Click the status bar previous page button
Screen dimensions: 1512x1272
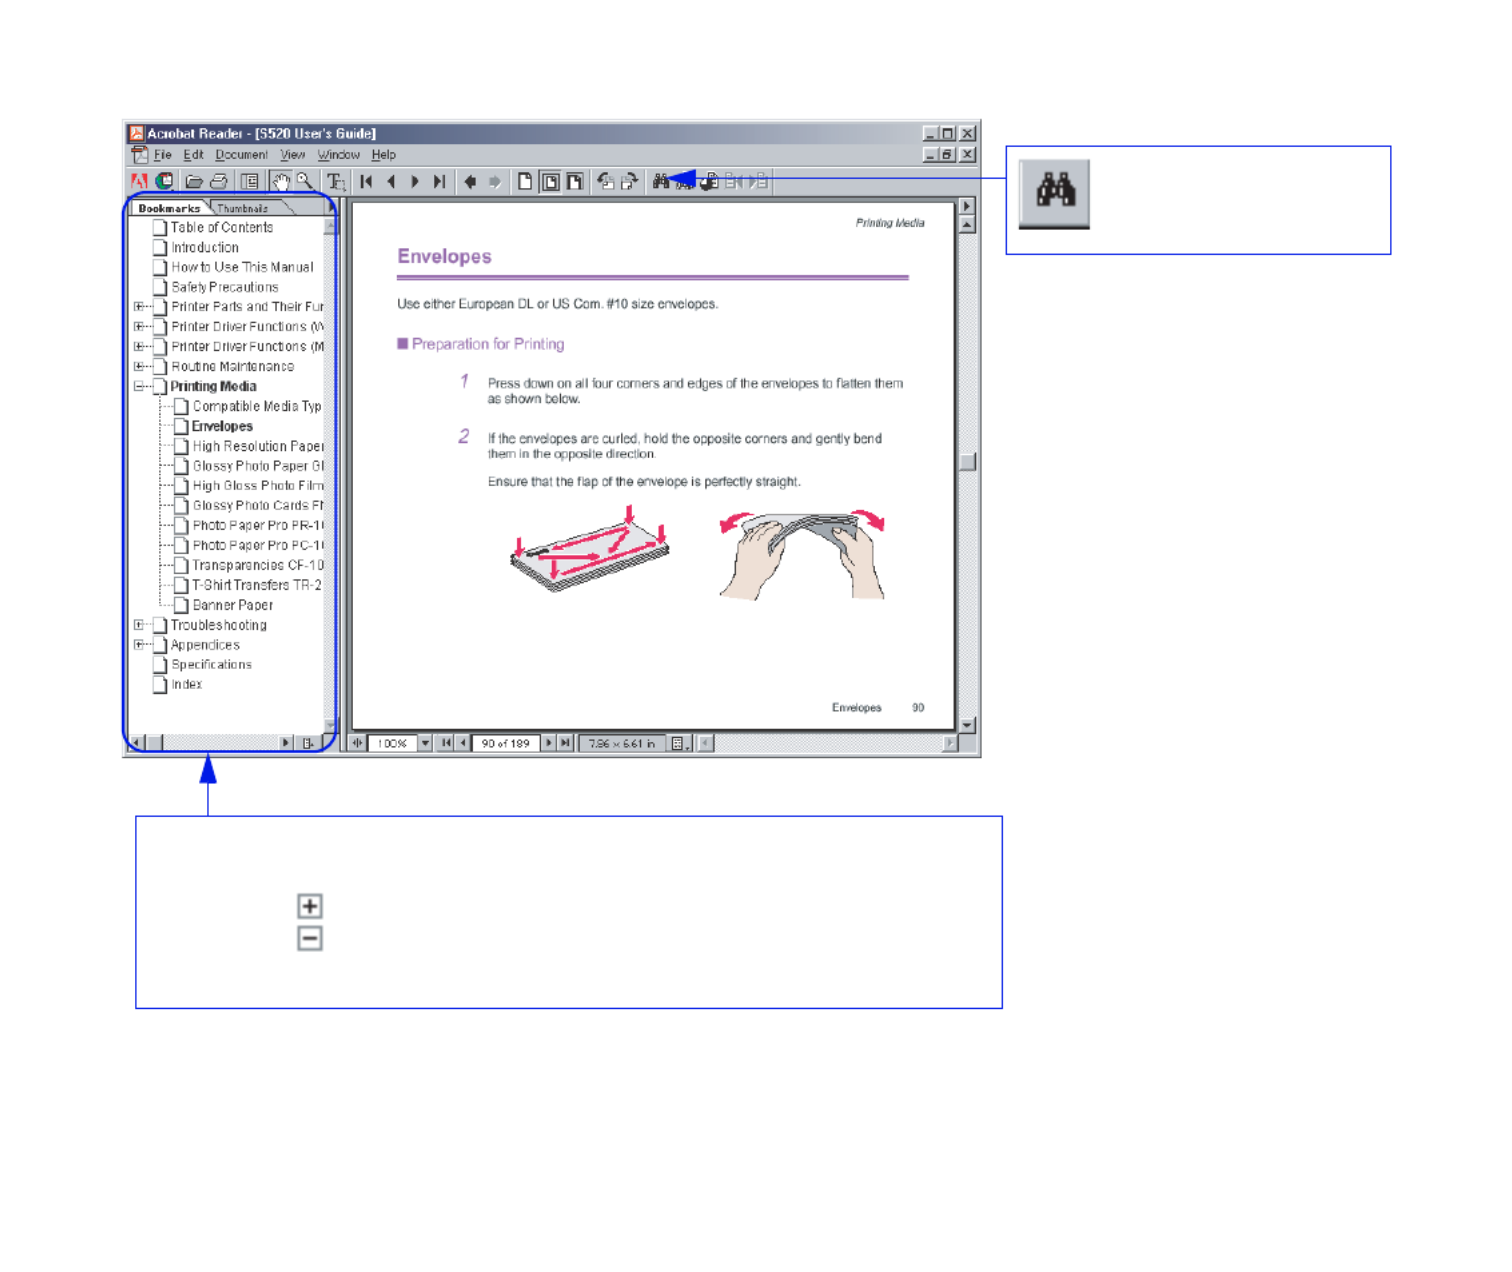[462, 743]
